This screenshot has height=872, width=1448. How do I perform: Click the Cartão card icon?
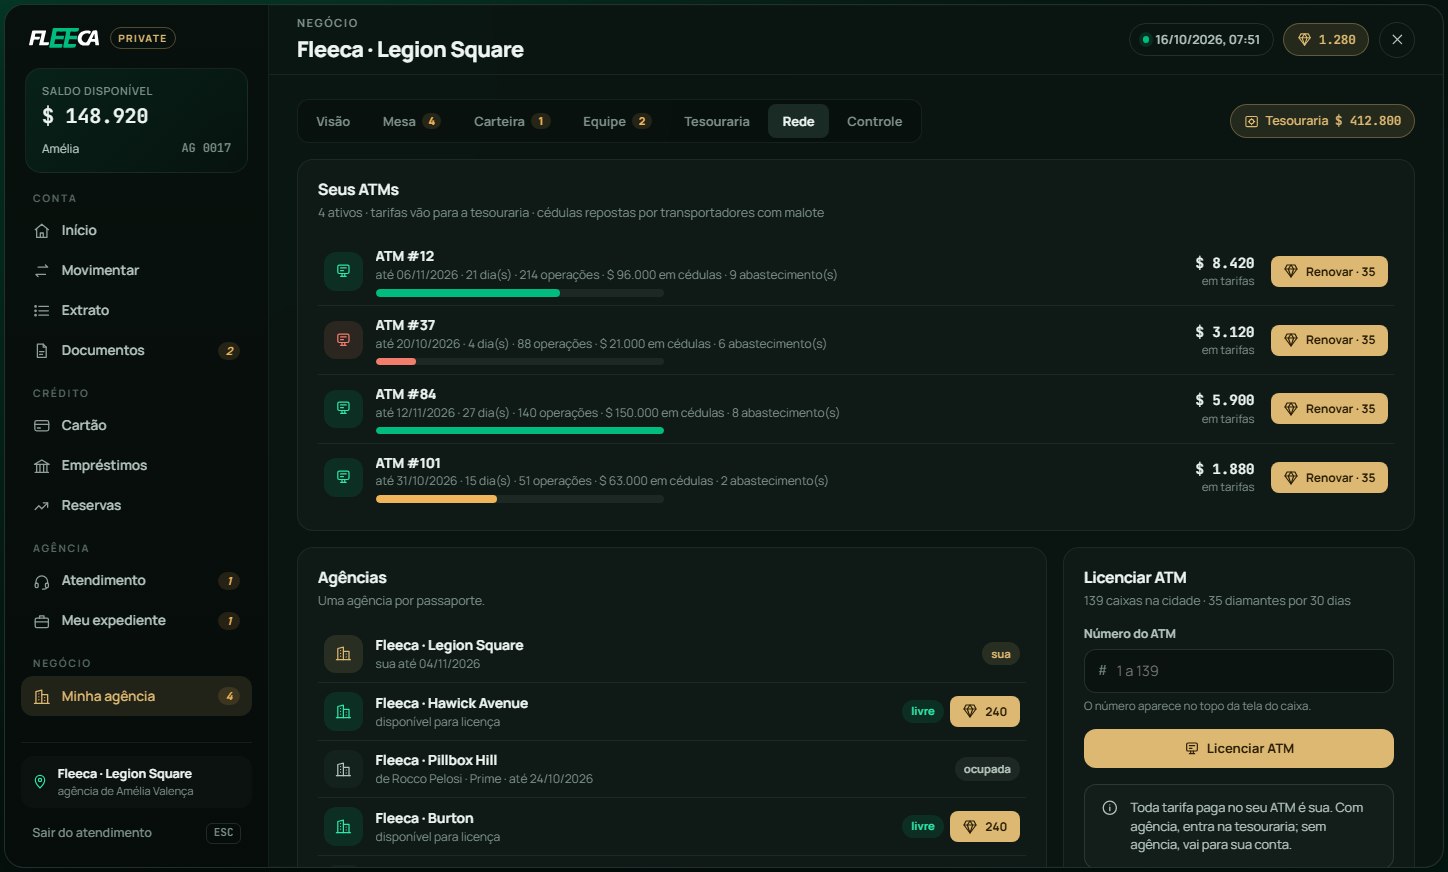42,426
